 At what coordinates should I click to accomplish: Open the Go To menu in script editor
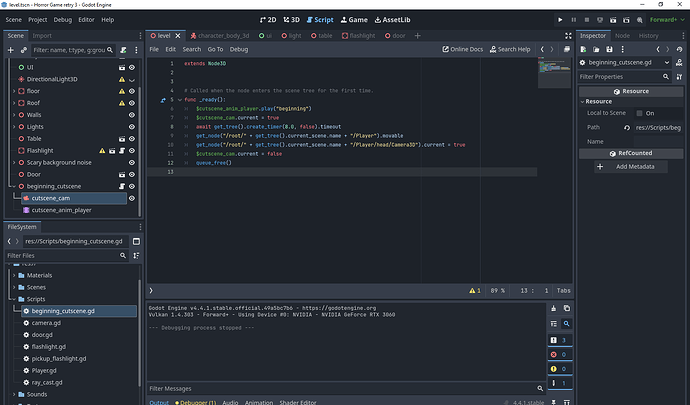[215, 49]
